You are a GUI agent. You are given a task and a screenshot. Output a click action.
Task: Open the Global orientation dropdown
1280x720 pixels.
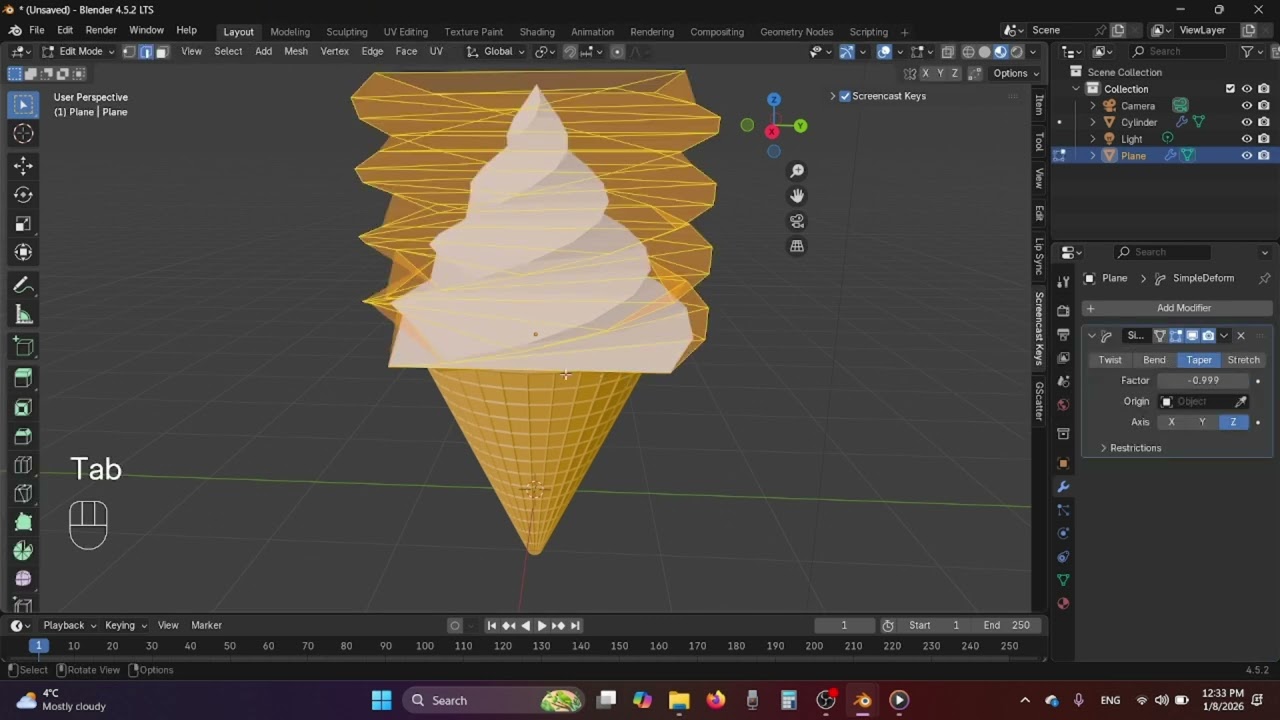click(497, 52)
